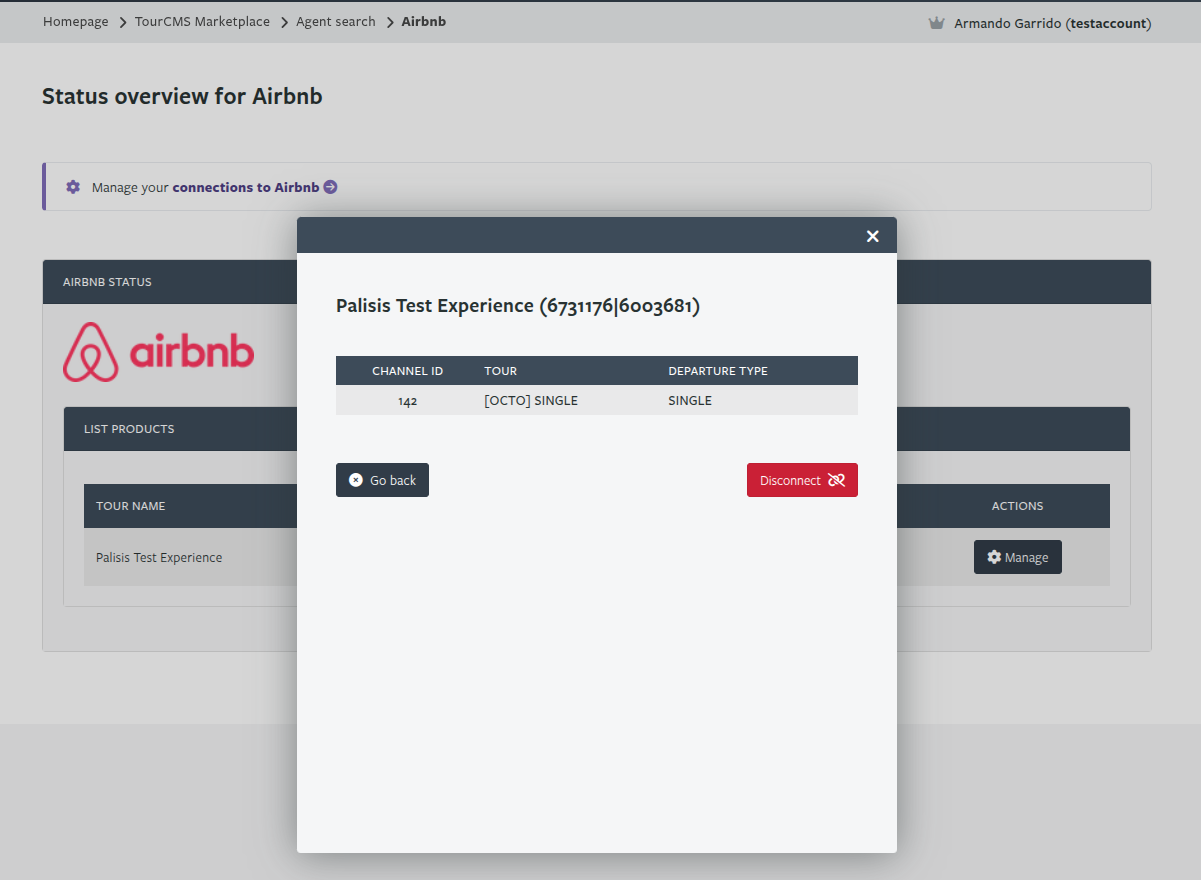Viewport: 1201px width, 880px height.
Task: Click the Status overview for Airbnb heading
Action: (x=182, y=97)
